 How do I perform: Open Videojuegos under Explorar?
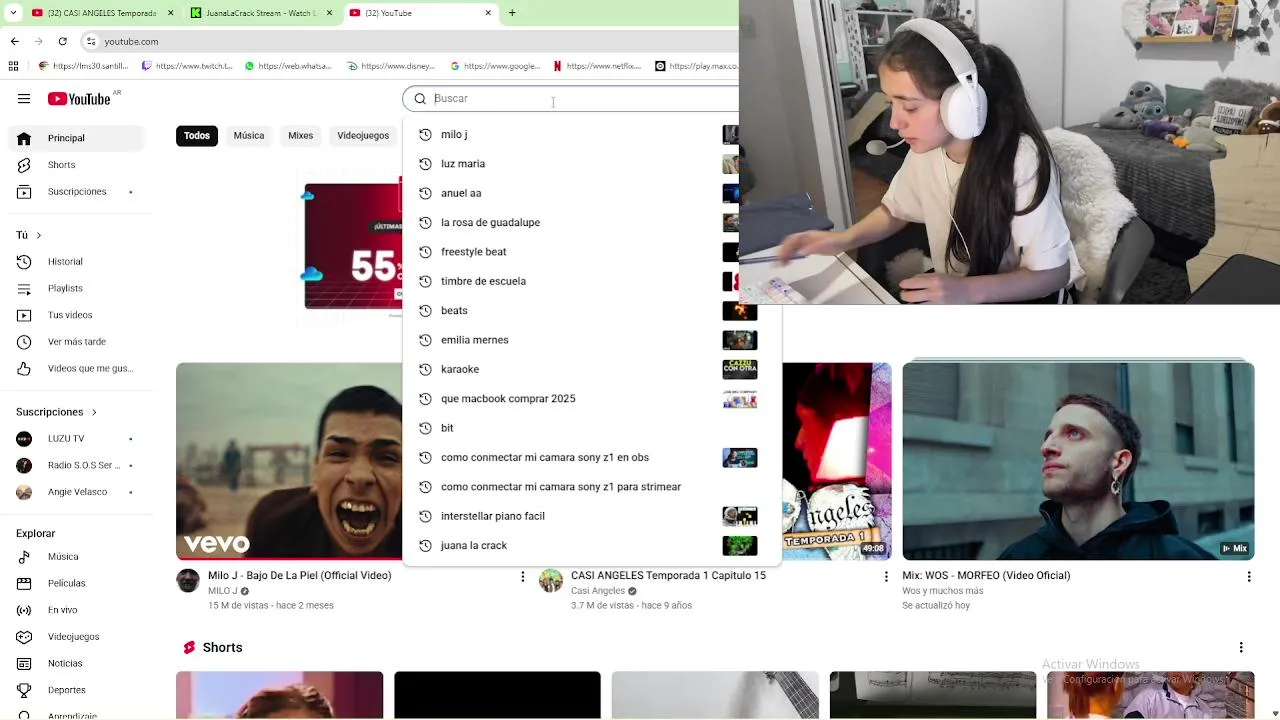pyautogui.click(x=76, y=637)
